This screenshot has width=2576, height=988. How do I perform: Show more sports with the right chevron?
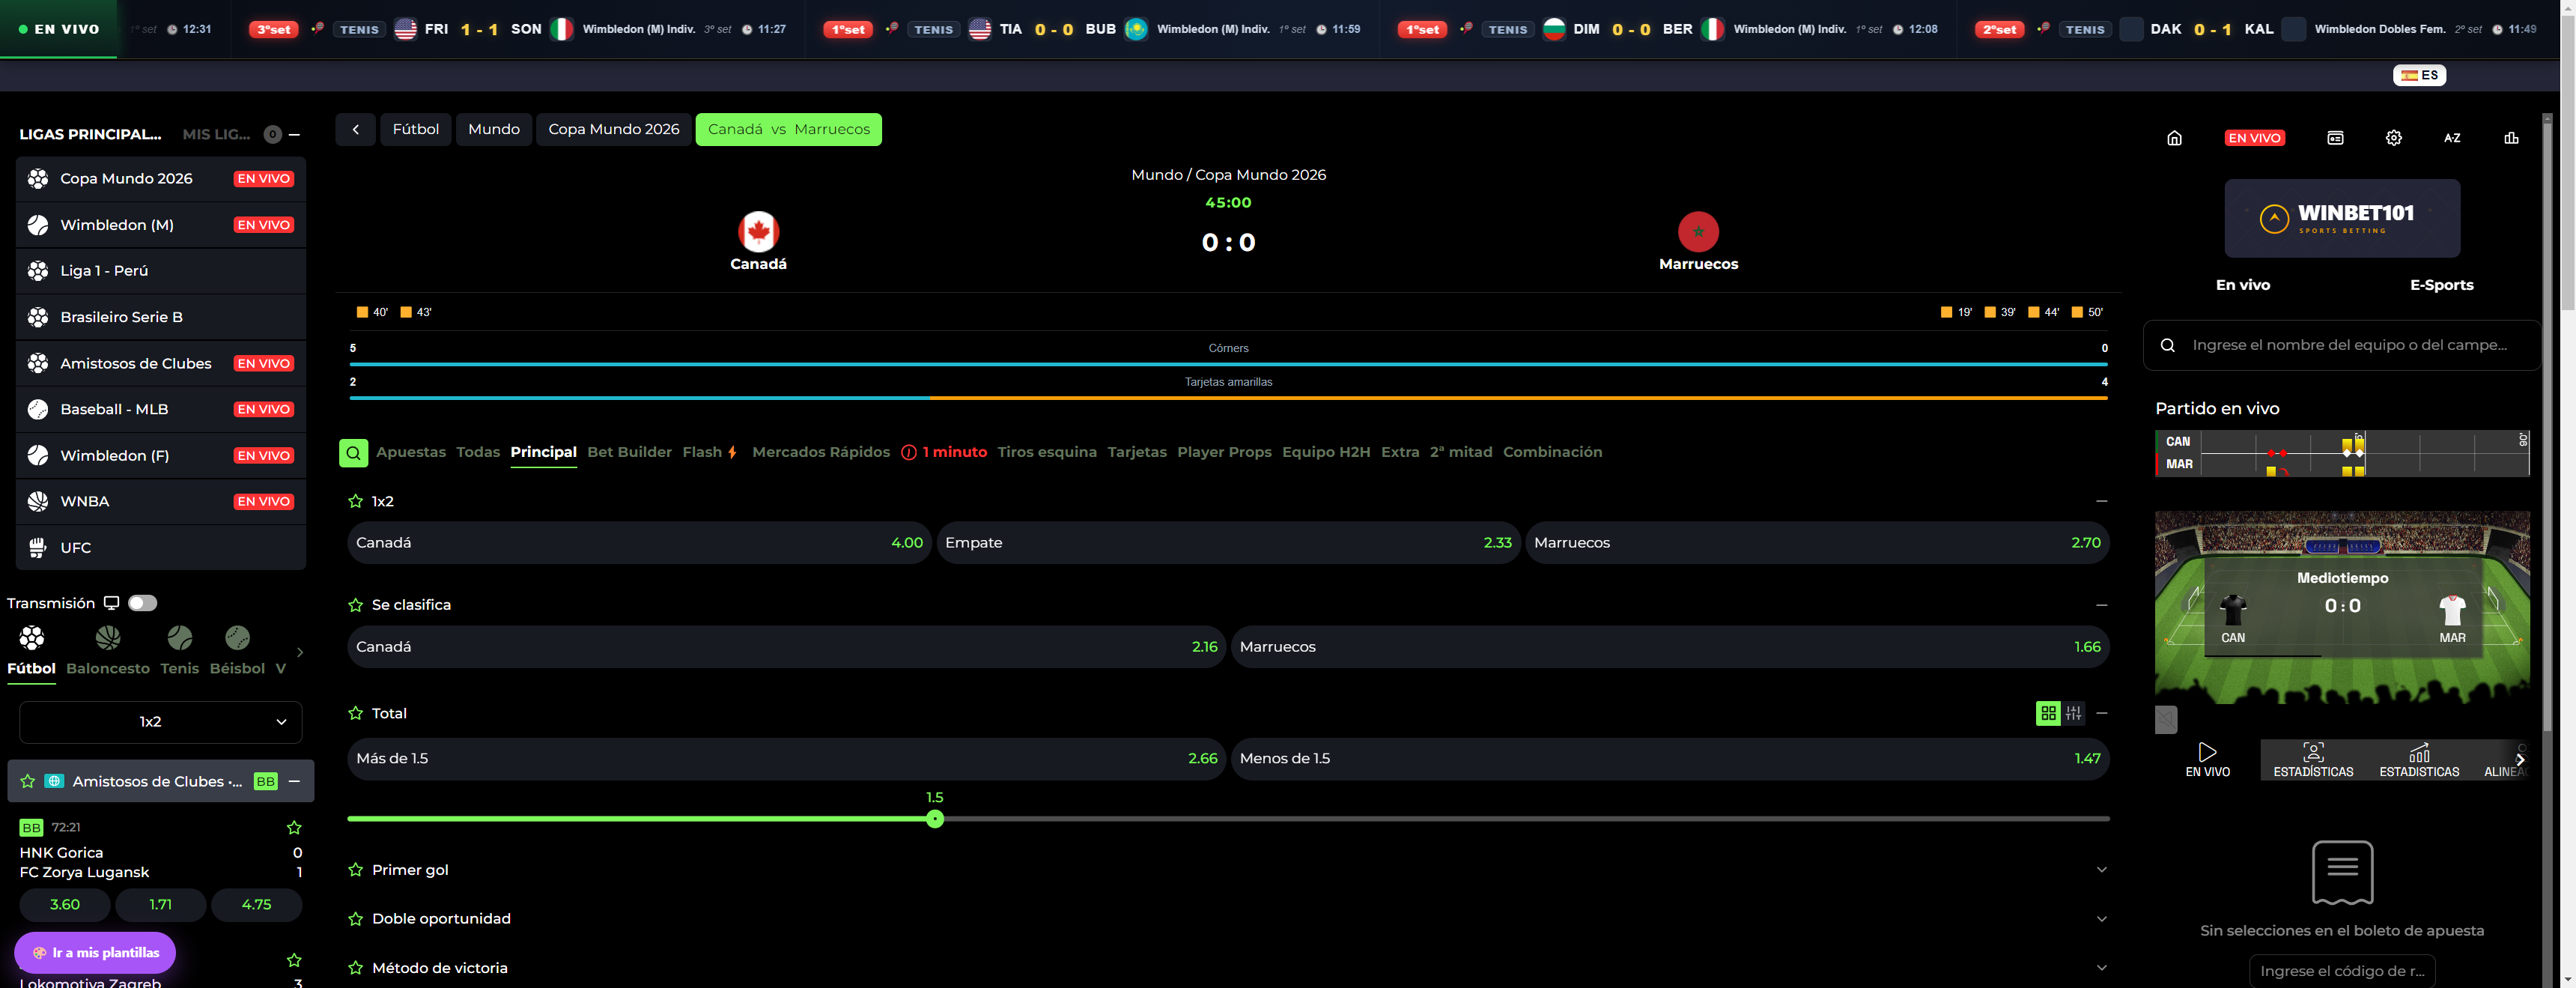pyautogui.click(x=299, y=652)
